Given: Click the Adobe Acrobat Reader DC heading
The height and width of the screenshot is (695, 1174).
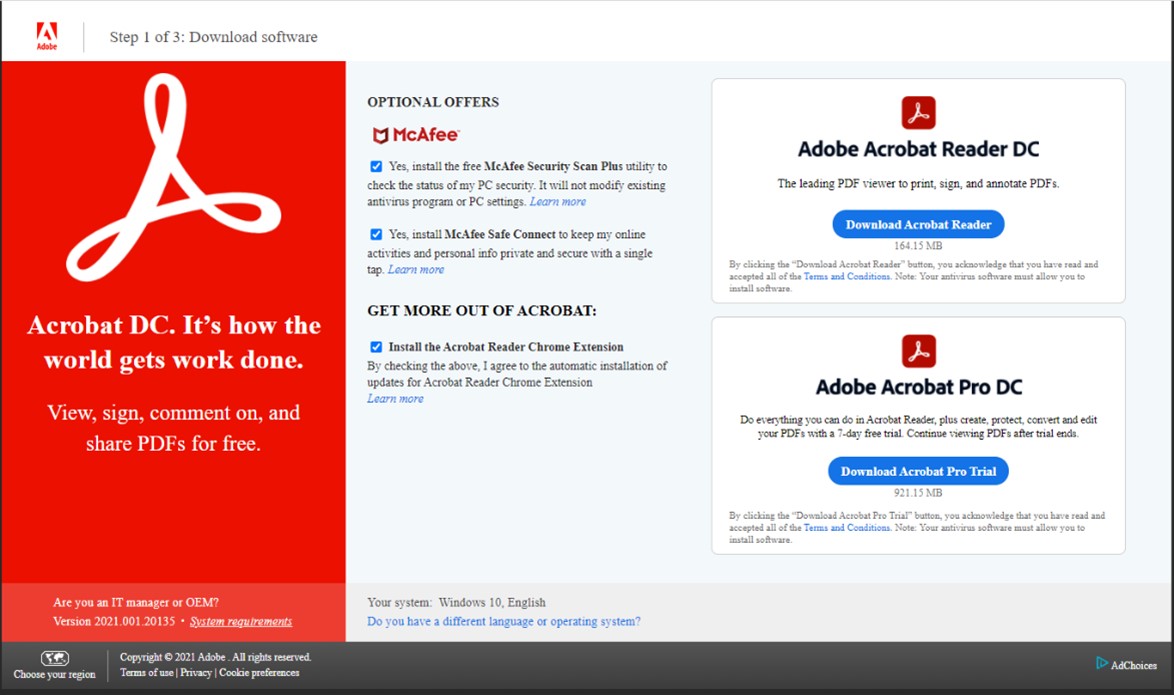Looking at the screenshot, I should click(x=918, y=149).
